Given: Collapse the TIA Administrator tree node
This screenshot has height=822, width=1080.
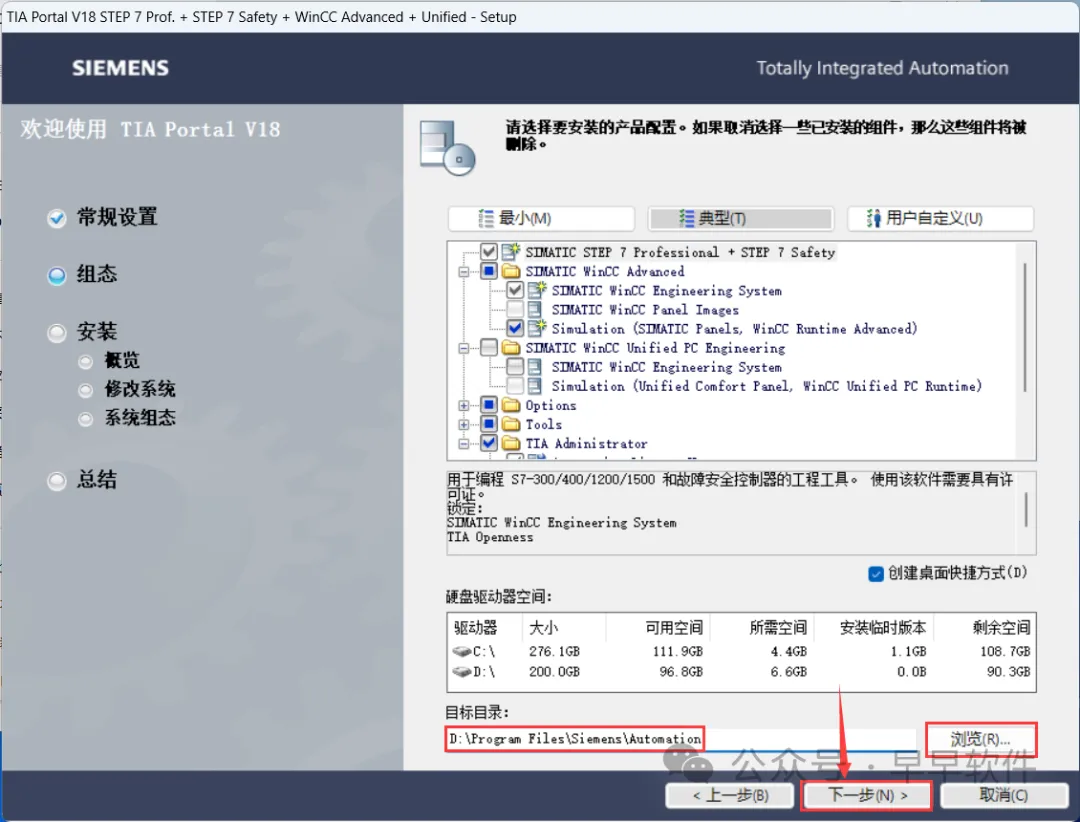Looking at the screenshot, I should (464, 444).
